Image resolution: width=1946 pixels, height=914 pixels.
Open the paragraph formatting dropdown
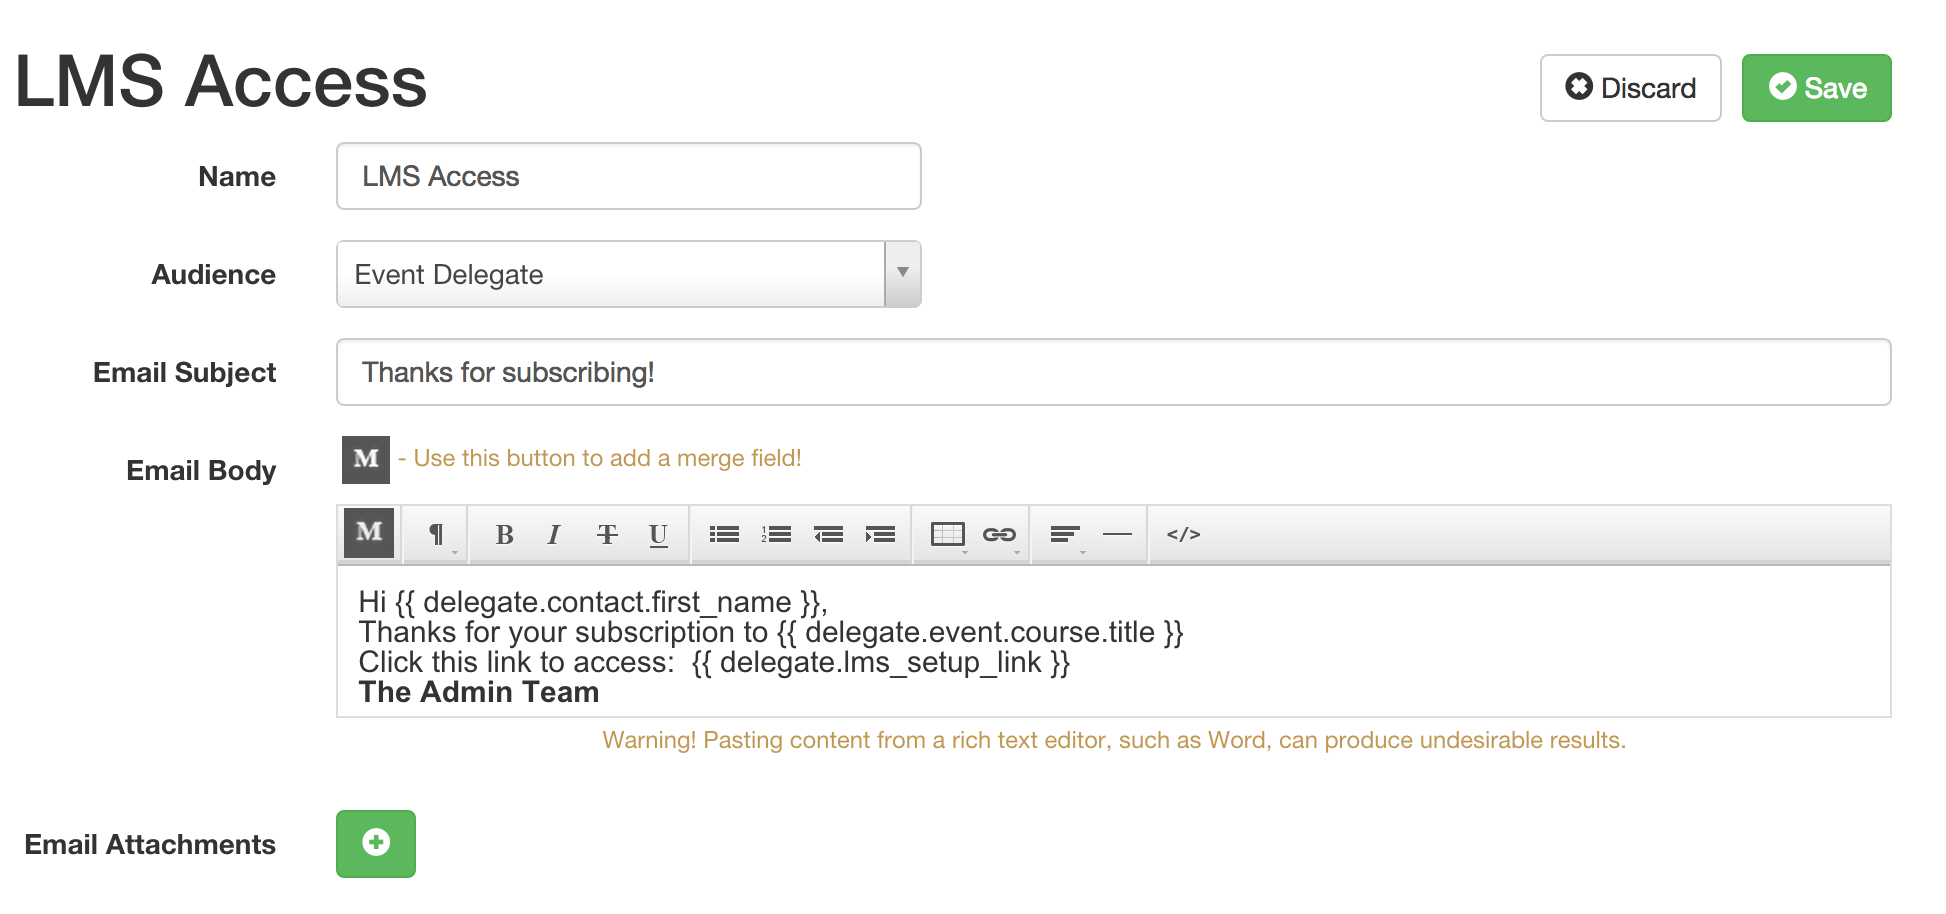pyautogui.click(x=437, y=535)
